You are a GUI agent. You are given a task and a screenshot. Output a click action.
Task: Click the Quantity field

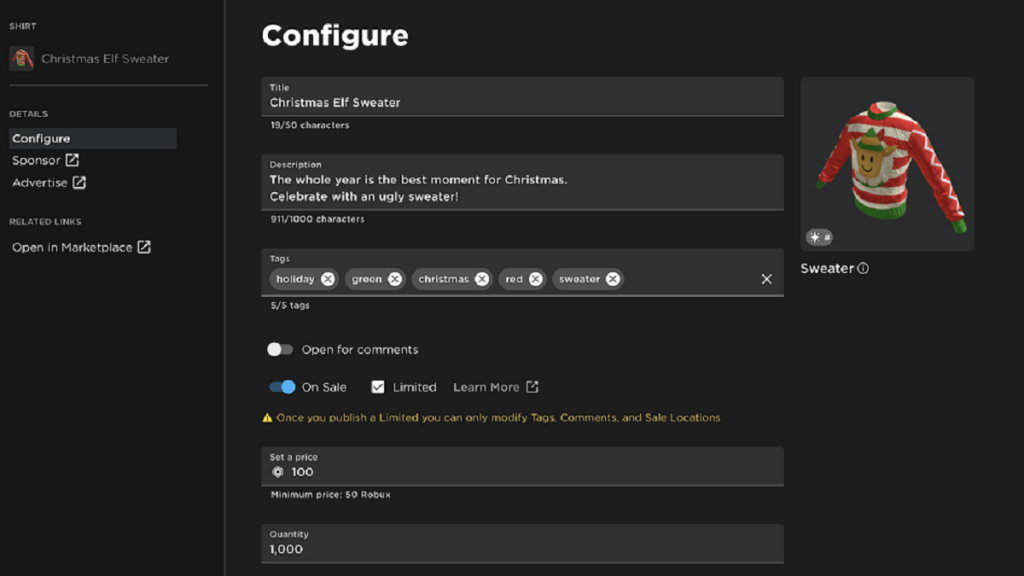[x=522, y=543]
